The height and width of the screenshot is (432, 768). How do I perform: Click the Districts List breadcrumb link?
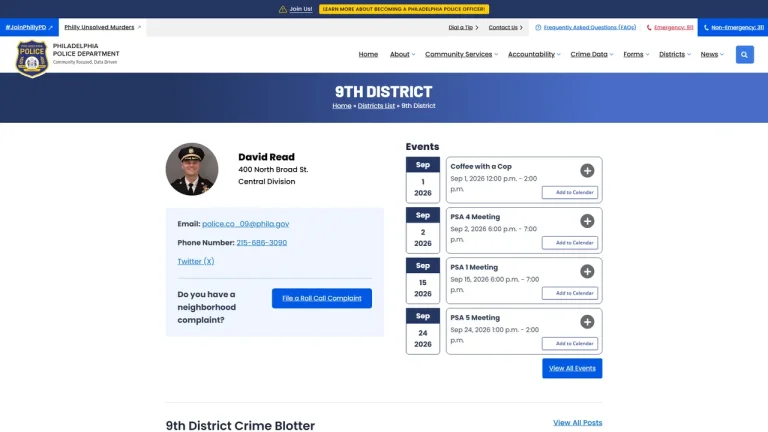pos(376,106)
